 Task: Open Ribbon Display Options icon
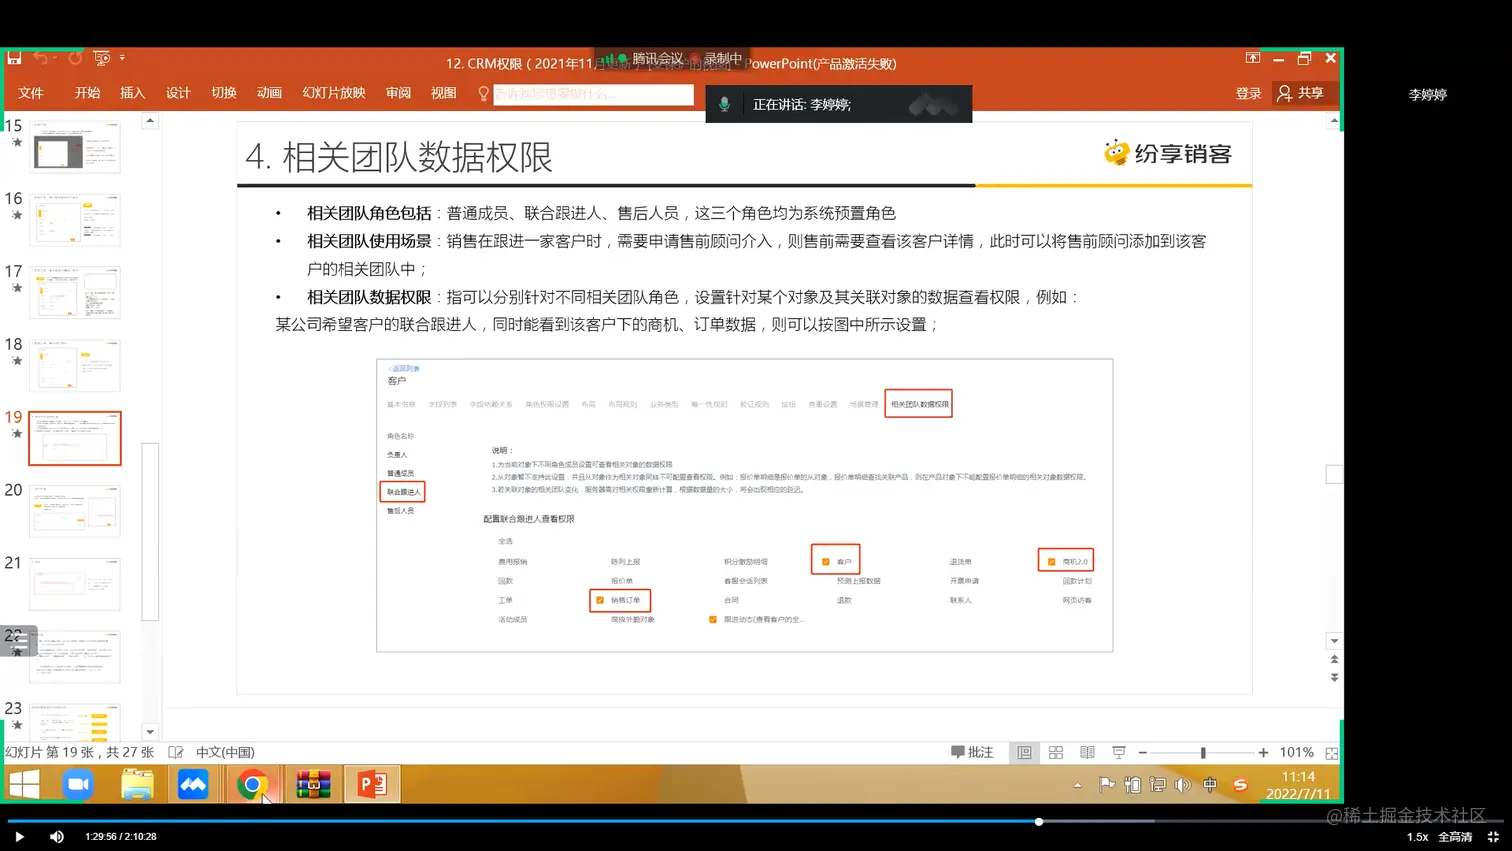1252,58
